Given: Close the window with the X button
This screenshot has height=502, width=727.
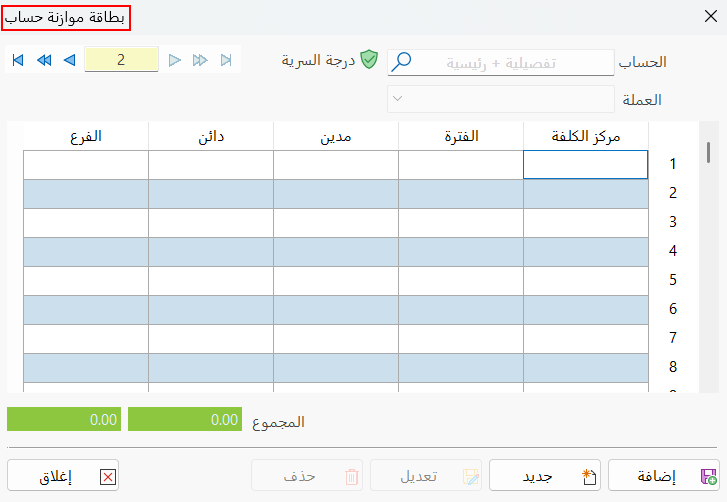Looking at the screenshot, I should click(x=711, y=16).
